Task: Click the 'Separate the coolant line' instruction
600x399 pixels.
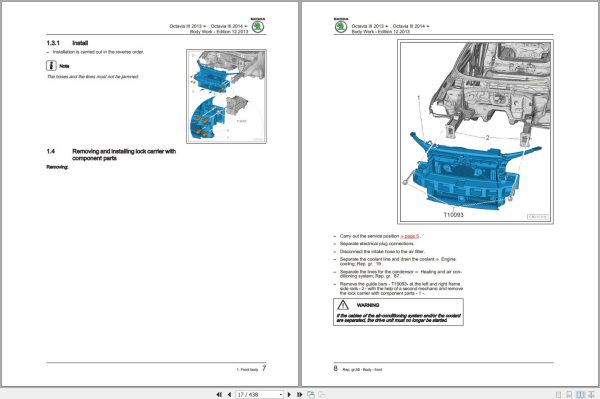Action: click(x=398, y=262)
